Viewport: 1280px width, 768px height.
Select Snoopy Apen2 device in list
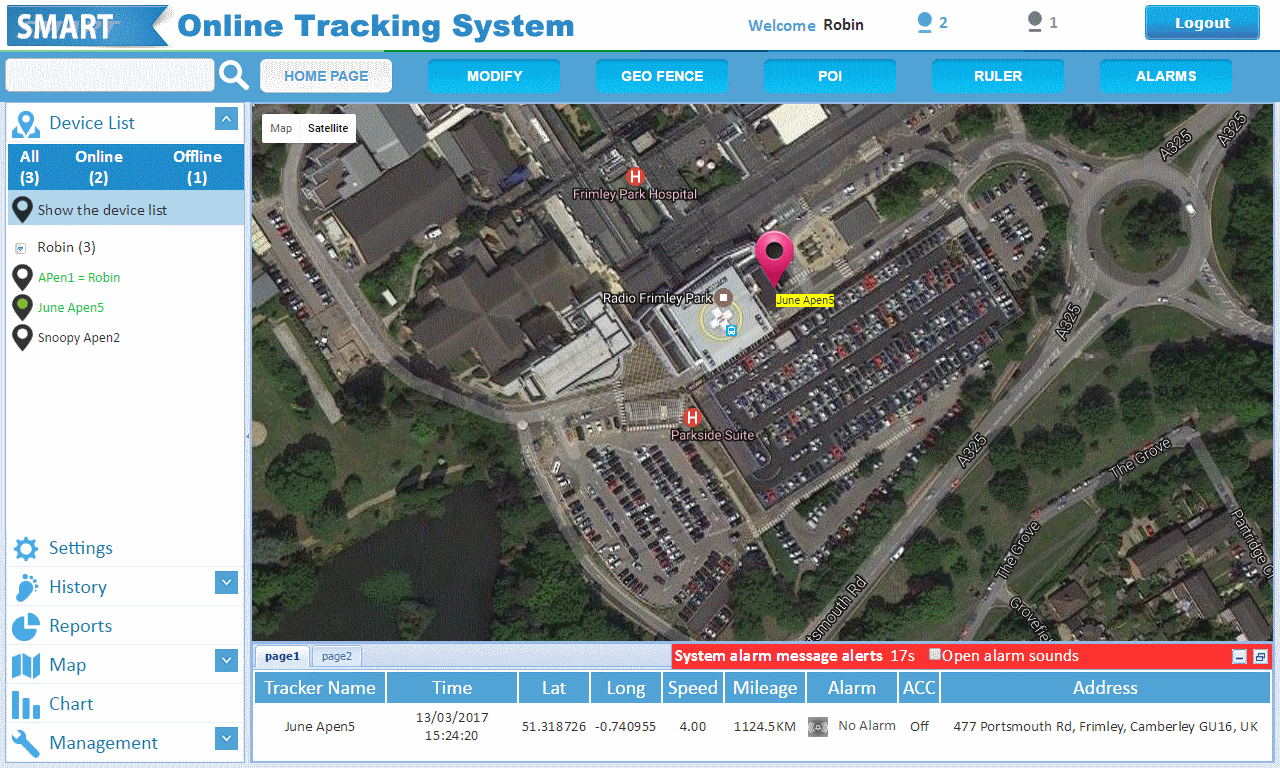78,338
